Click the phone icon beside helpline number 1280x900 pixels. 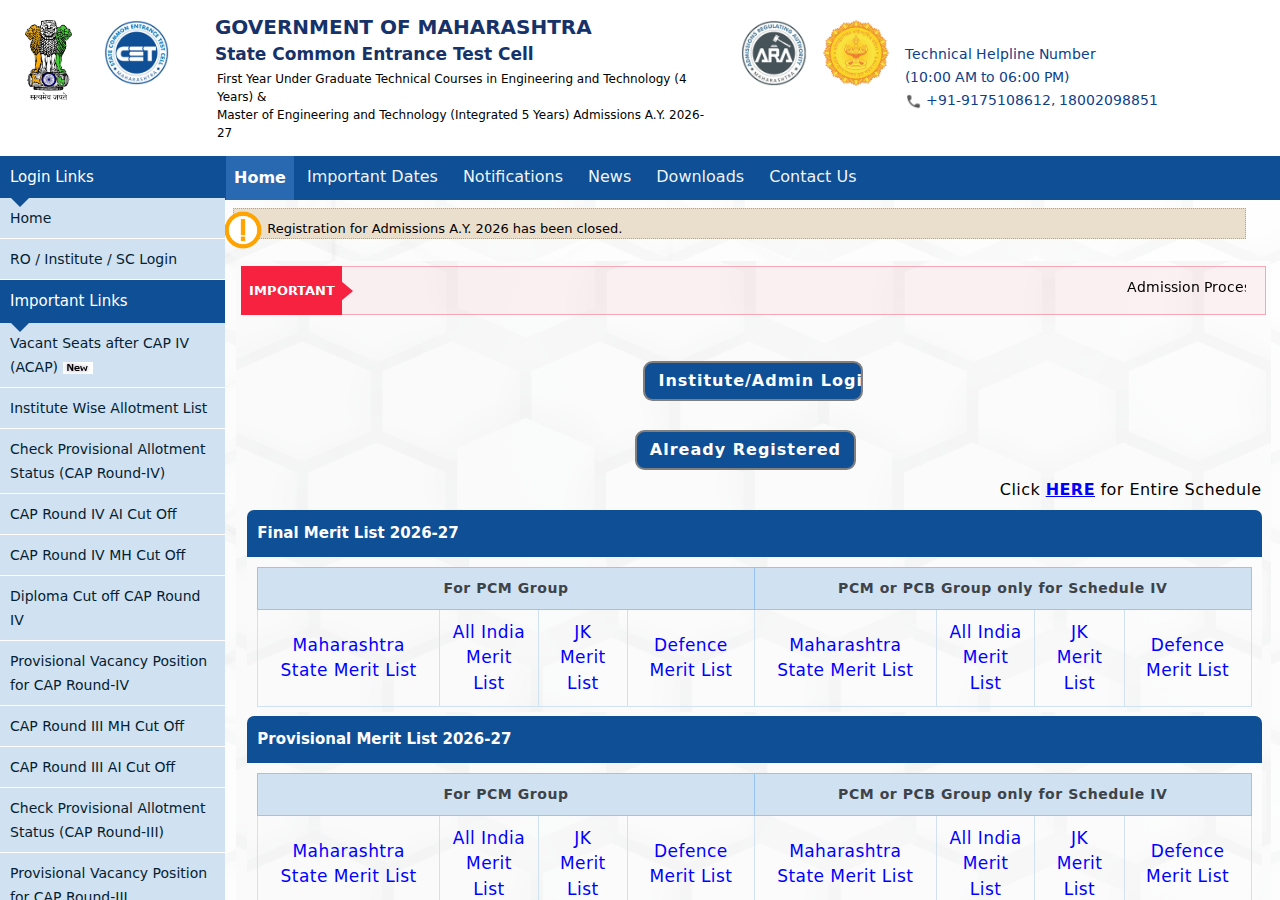(x=913, y=101)
